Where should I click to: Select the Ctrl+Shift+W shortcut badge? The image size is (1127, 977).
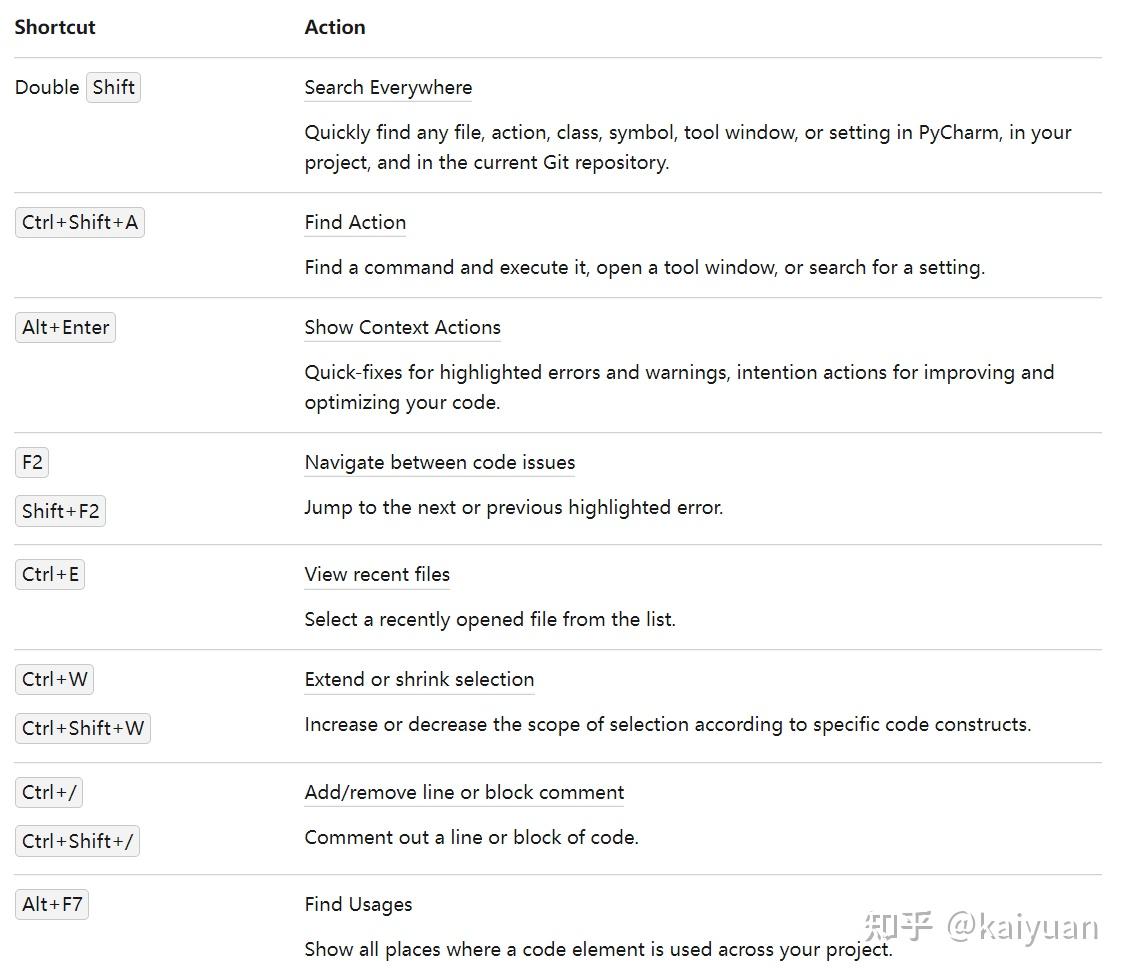[83, 729]
